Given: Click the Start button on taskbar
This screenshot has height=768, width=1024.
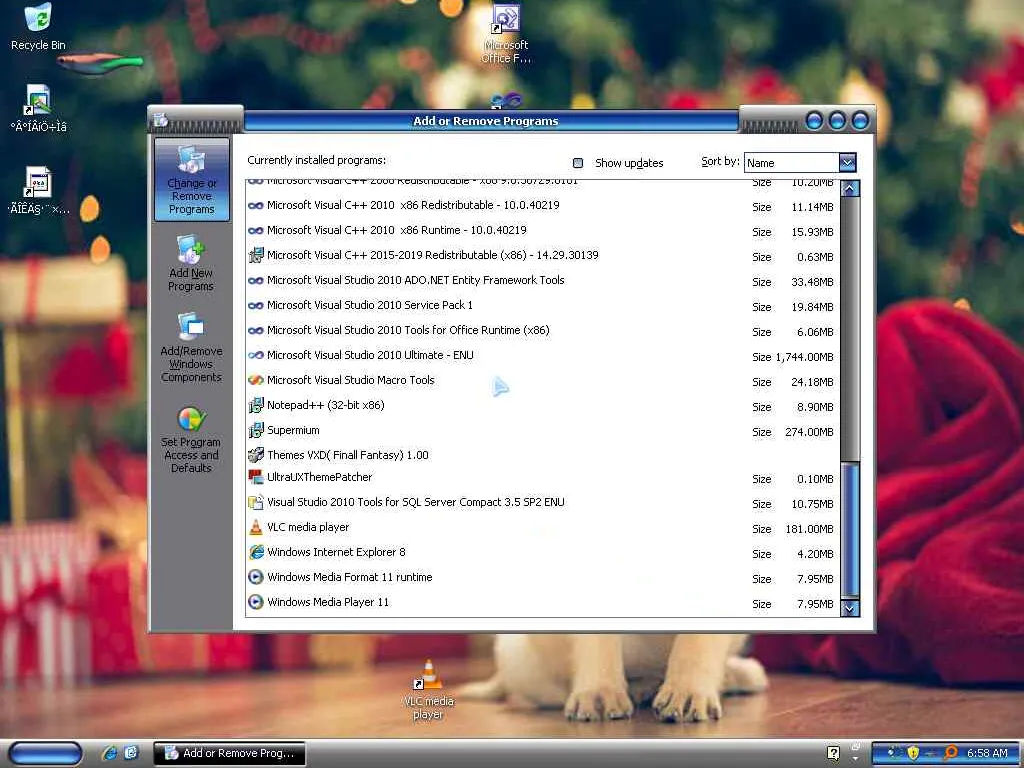Looking at the screenshot, I should pos(46,754).
